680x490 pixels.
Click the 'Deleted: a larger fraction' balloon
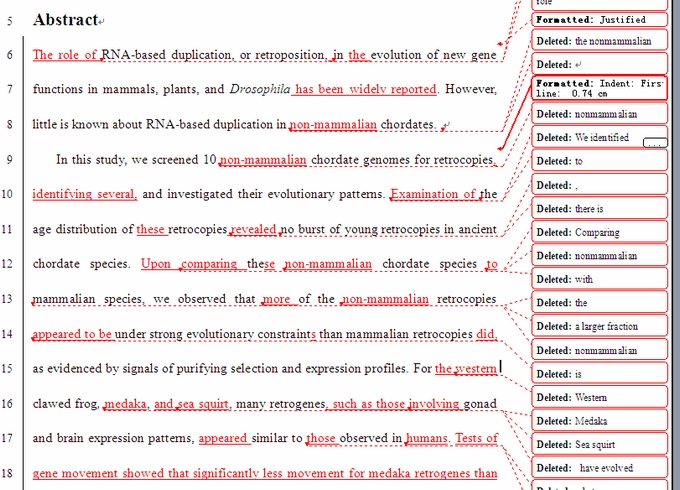[600, 327]
